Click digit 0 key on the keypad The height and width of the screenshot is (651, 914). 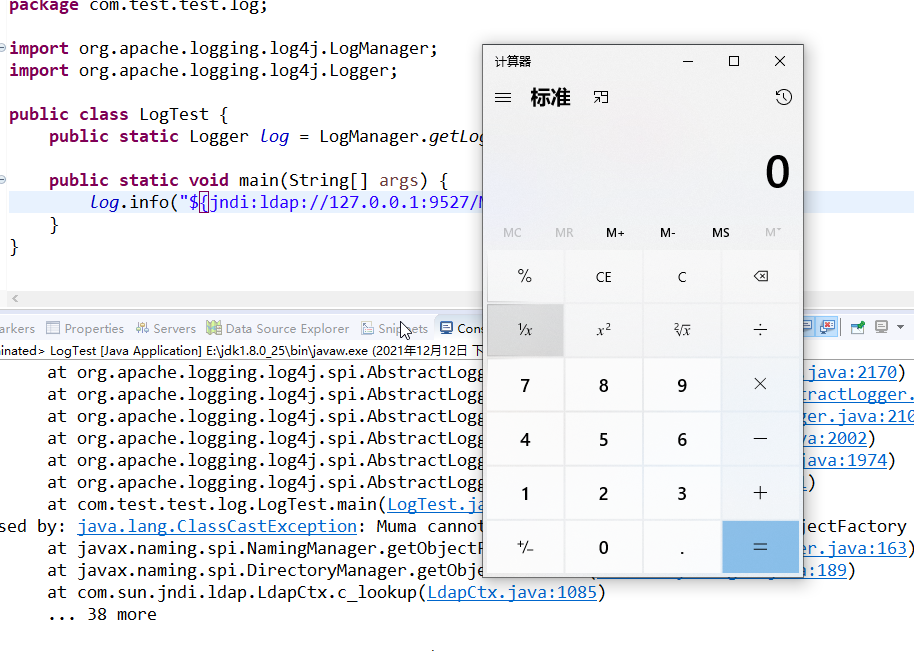(x=603, y=547)
